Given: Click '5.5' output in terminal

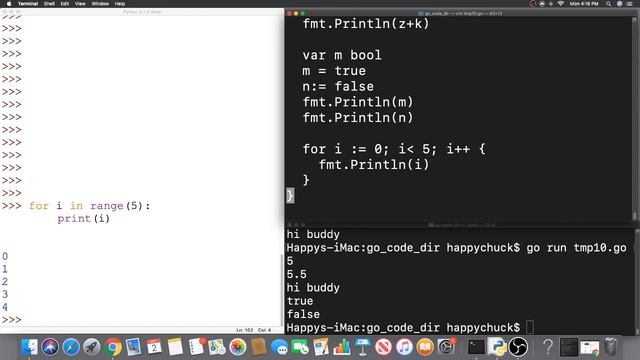Looking at the screenshot, I should pos(297,274).
